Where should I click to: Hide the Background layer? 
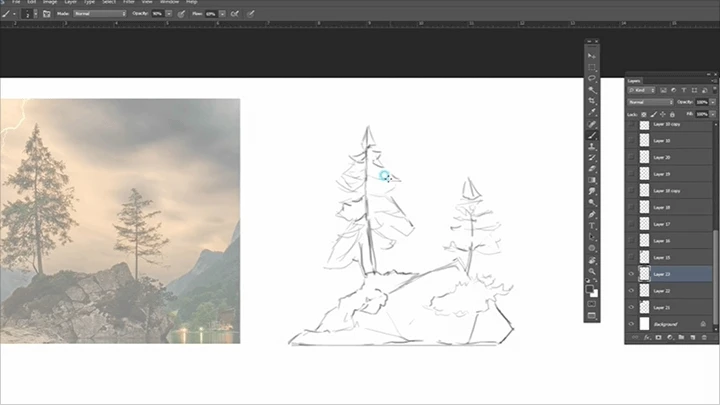[x=631, y=324]
